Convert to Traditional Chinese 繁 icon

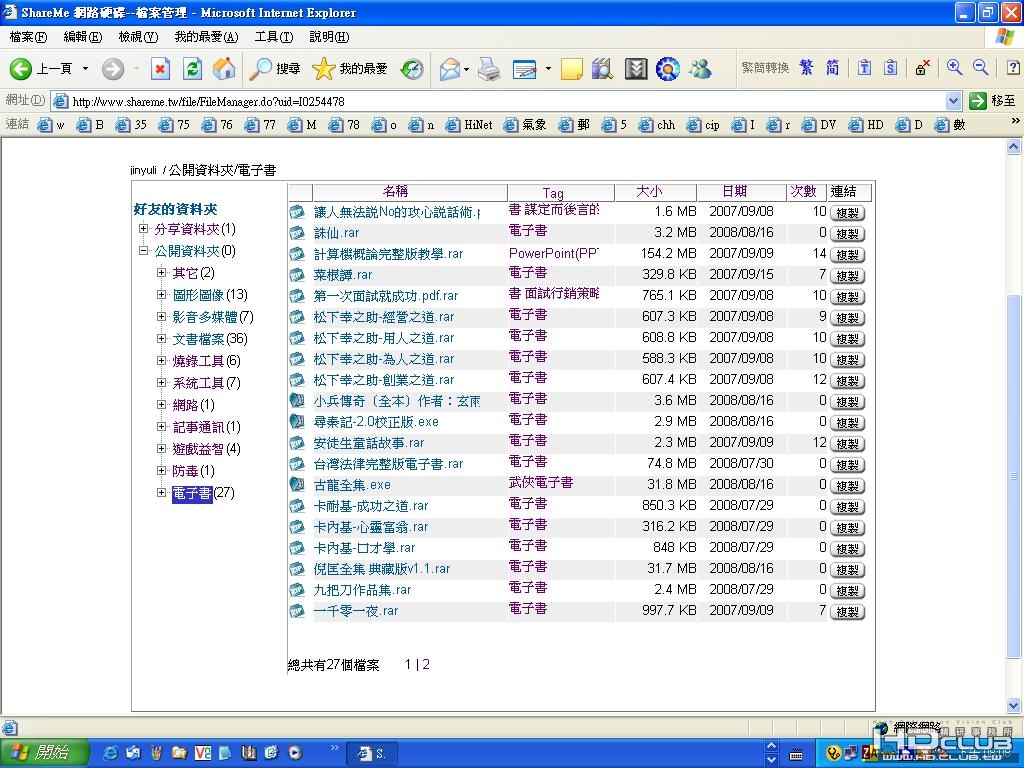coord(807,67)
